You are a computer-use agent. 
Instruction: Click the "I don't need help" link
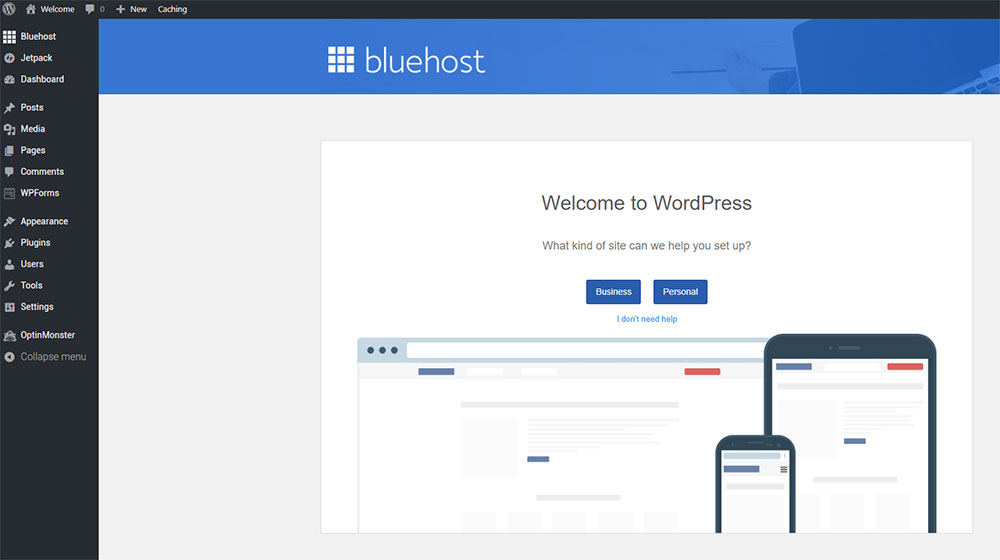[647, 319]
